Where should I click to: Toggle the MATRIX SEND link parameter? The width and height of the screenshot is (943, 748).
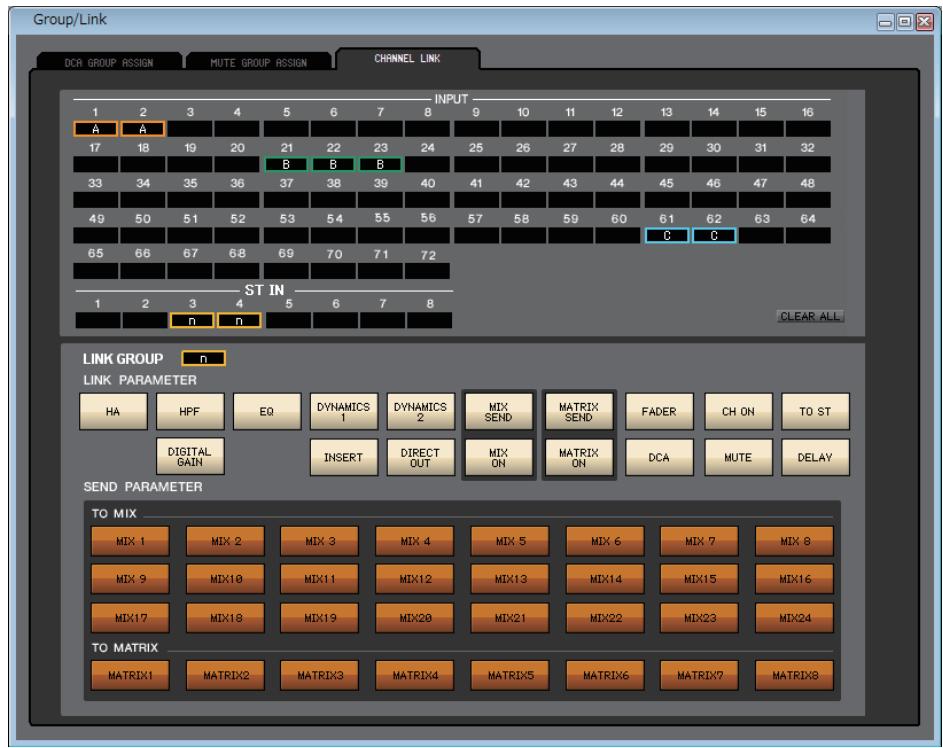pyautogui.click(x=579, y=411)
